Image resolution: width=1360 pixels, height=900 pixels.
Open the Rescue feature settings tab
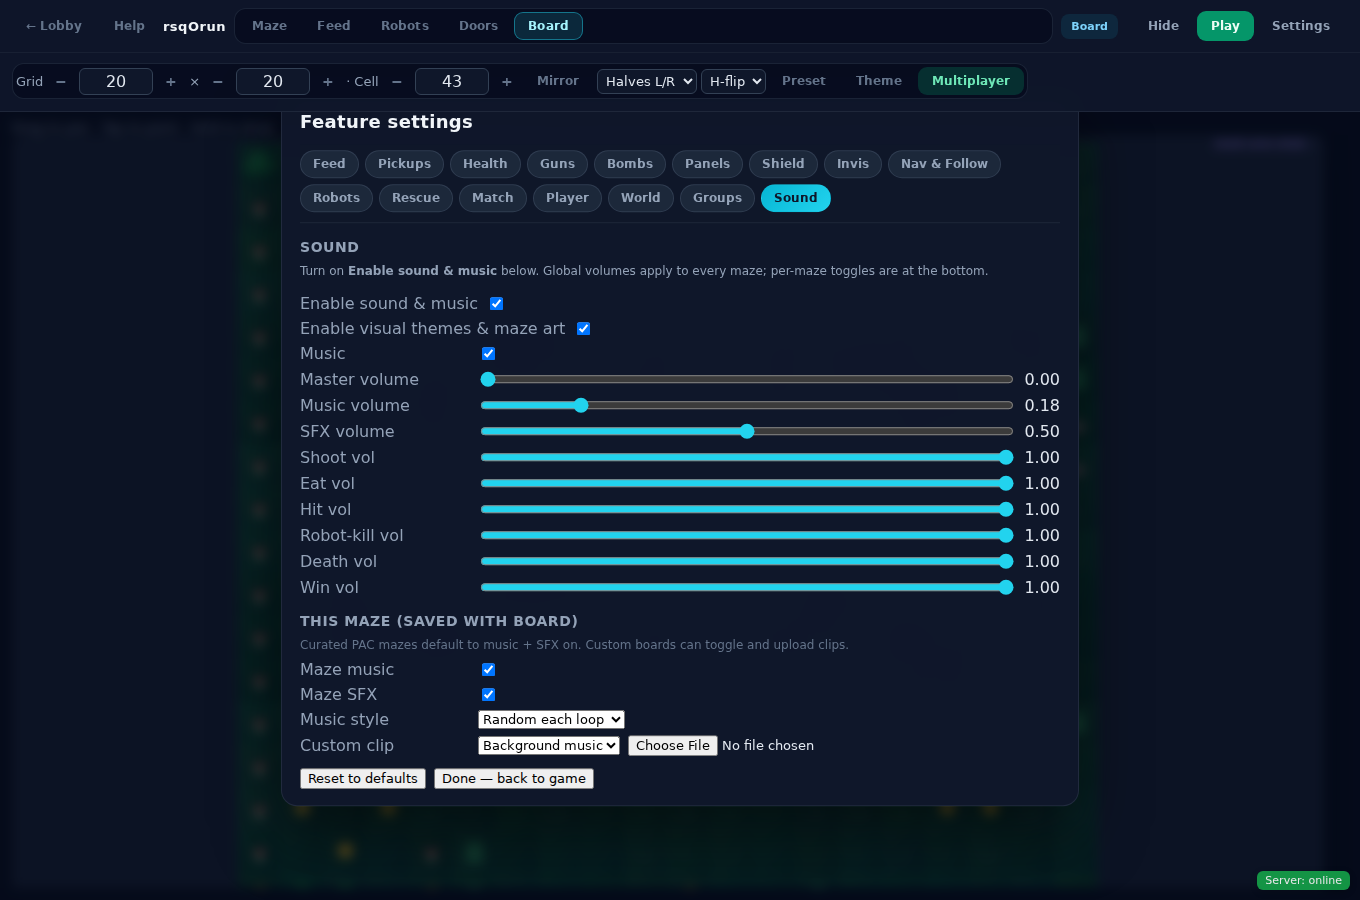pyautogui.click(x=416, y=198)
